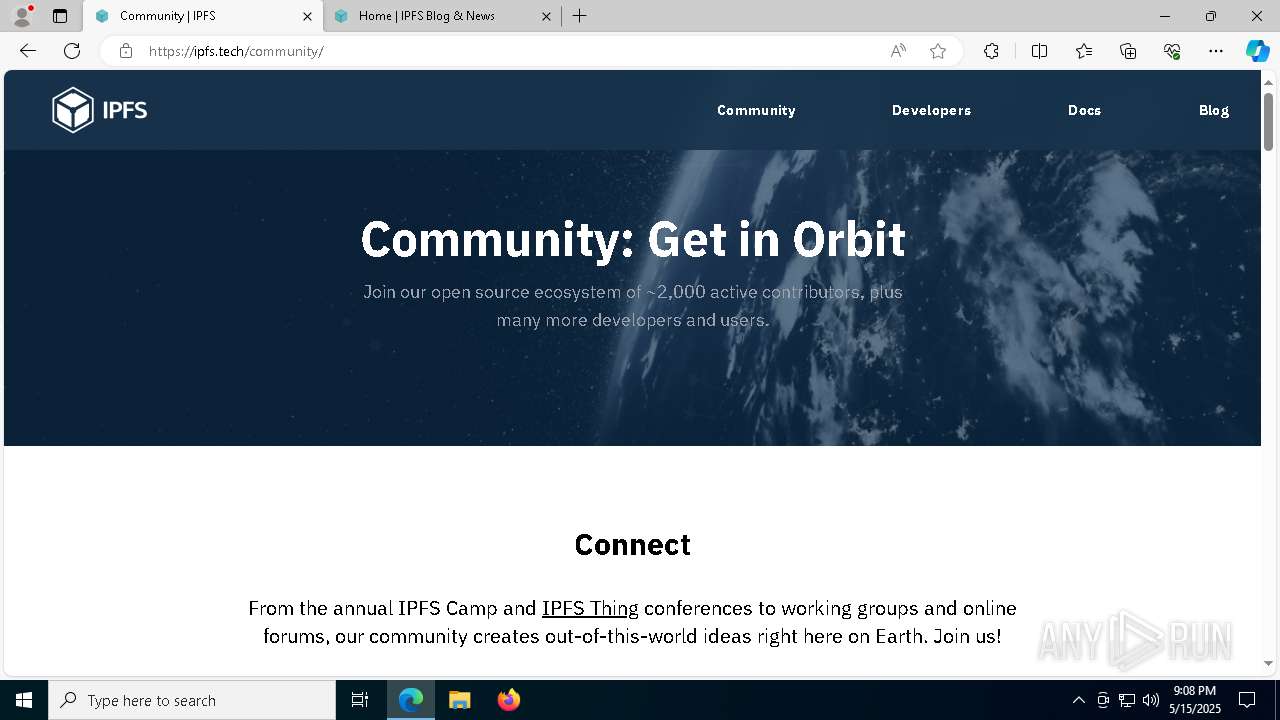Image resolution: width=1280 pixels, height=720 pixels.
Task: Activate Read aloud icon in address bar
Action: [x=898, y=51]
